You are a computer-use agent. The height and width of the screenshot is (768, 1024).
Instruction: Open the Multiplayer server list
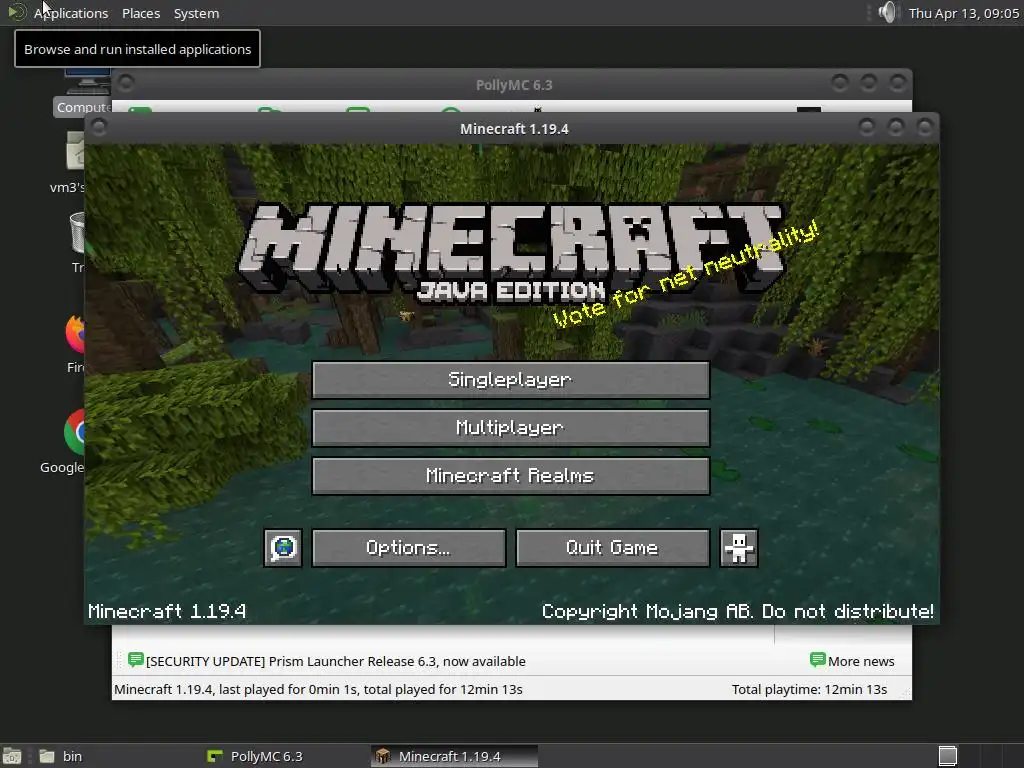pos(511,428)
